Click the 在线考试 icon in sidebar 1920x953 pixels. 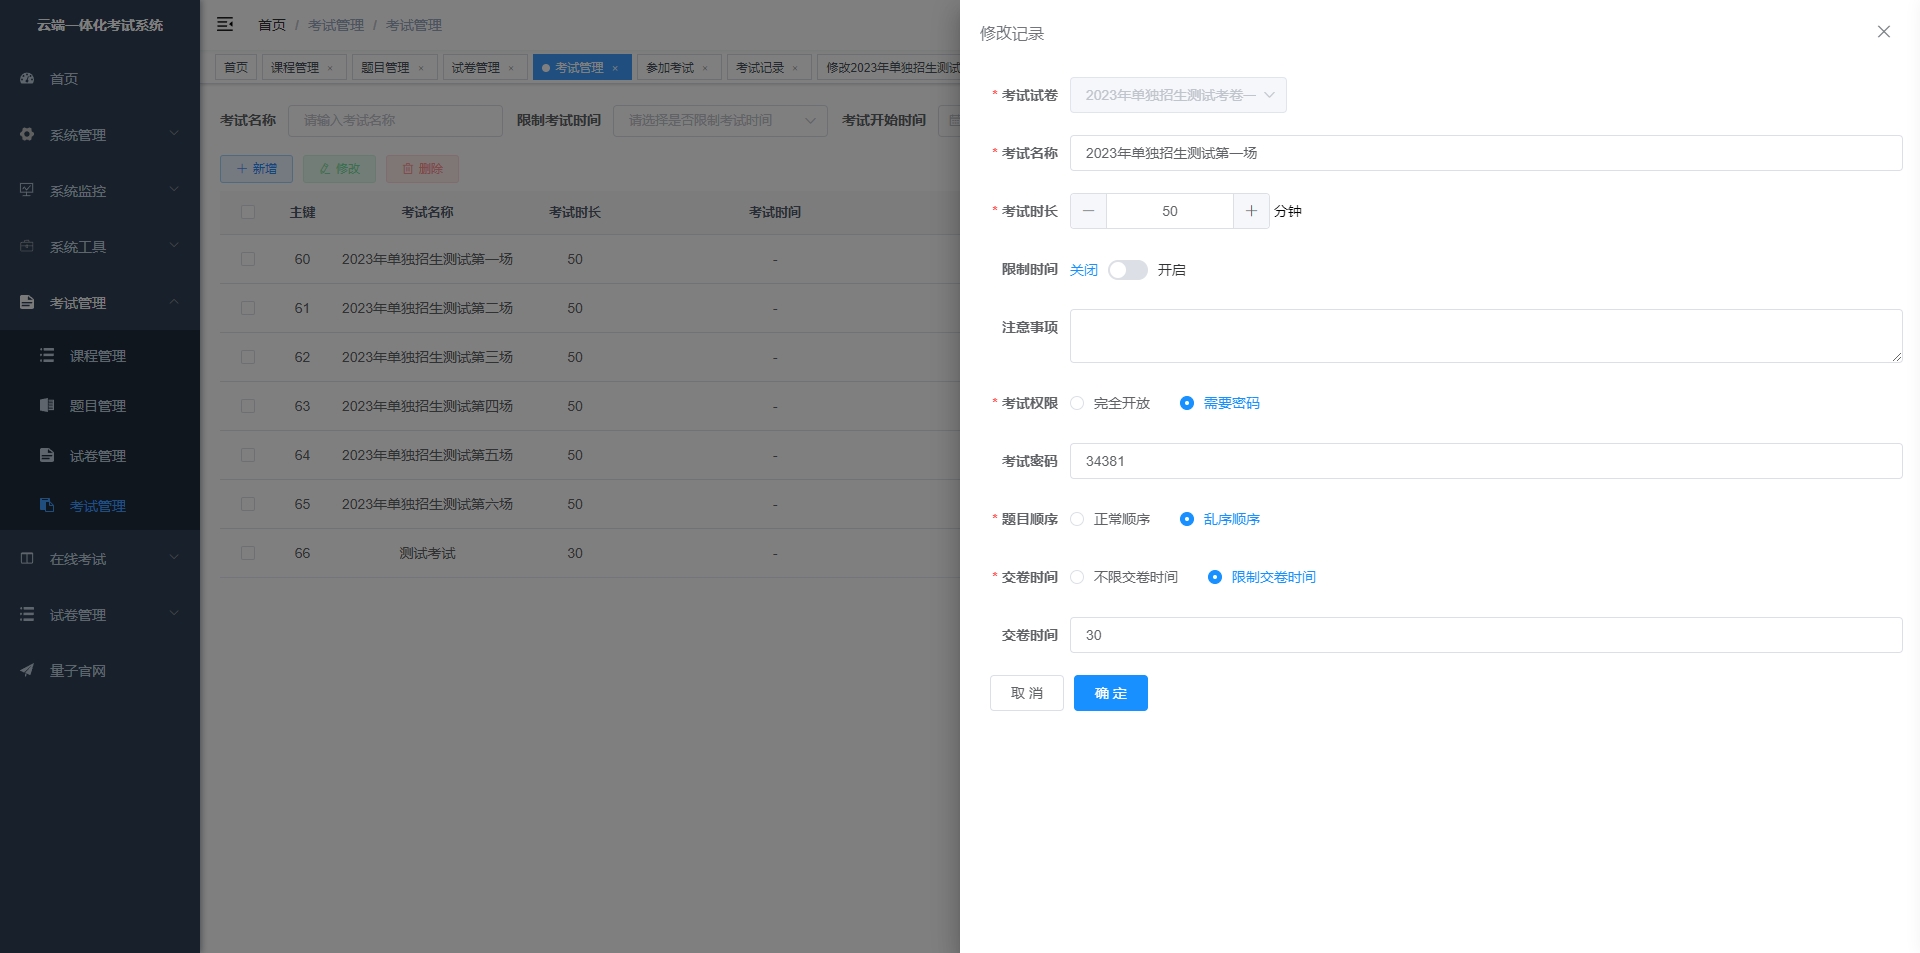[27, 558]
